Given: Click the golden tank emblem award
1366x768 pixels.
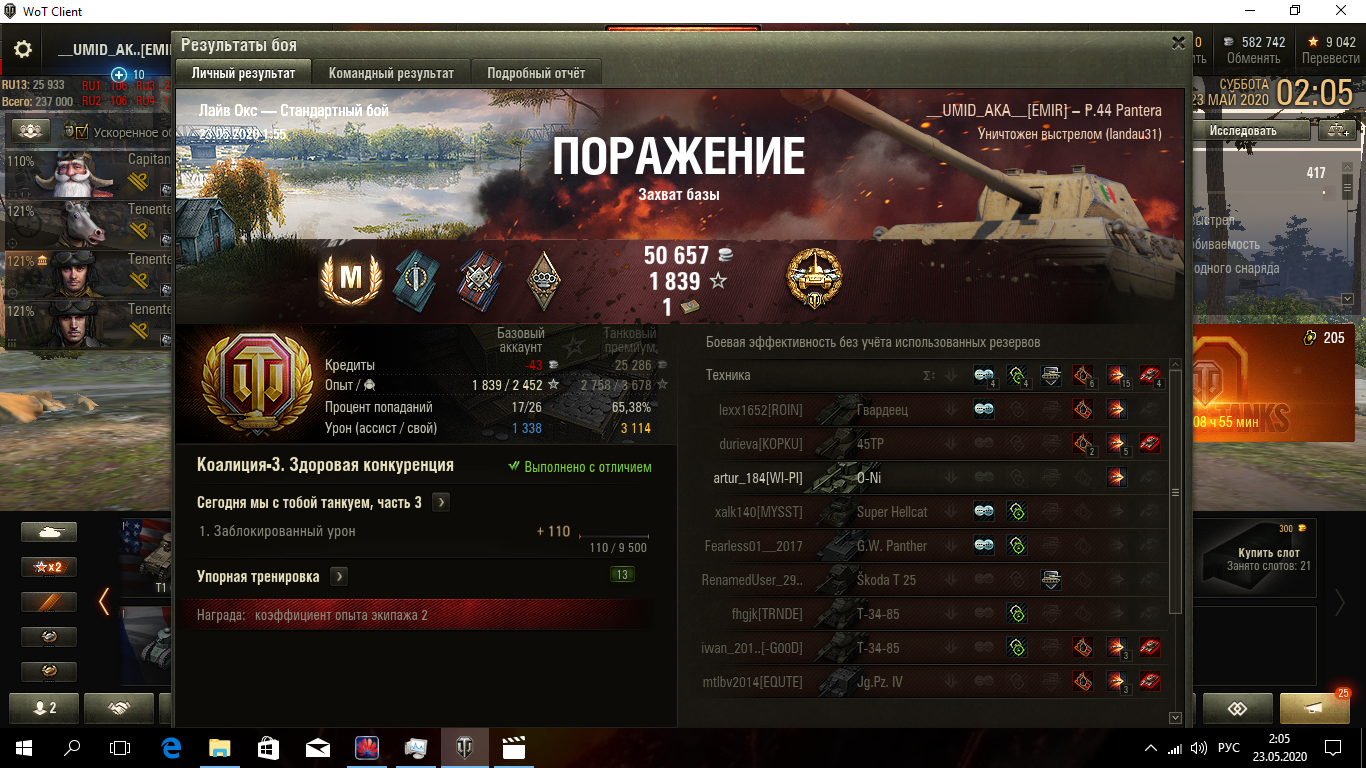Looking at the screenshot, I should click(815, 278).
